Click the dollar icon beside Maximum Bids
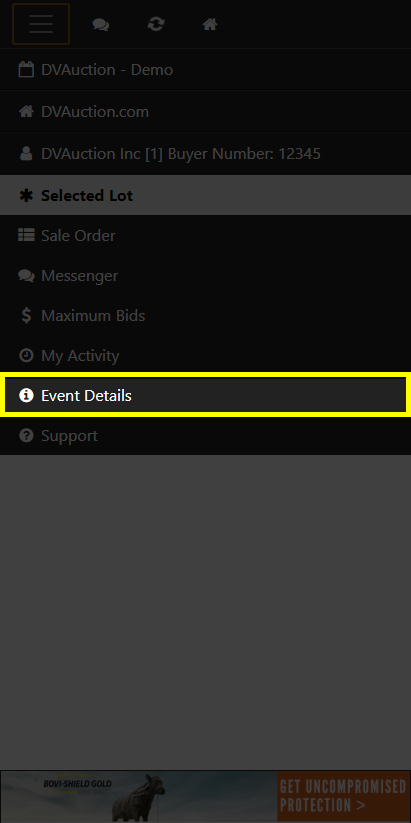The height and width of the screenshot is (823, 411). (26, 315)
